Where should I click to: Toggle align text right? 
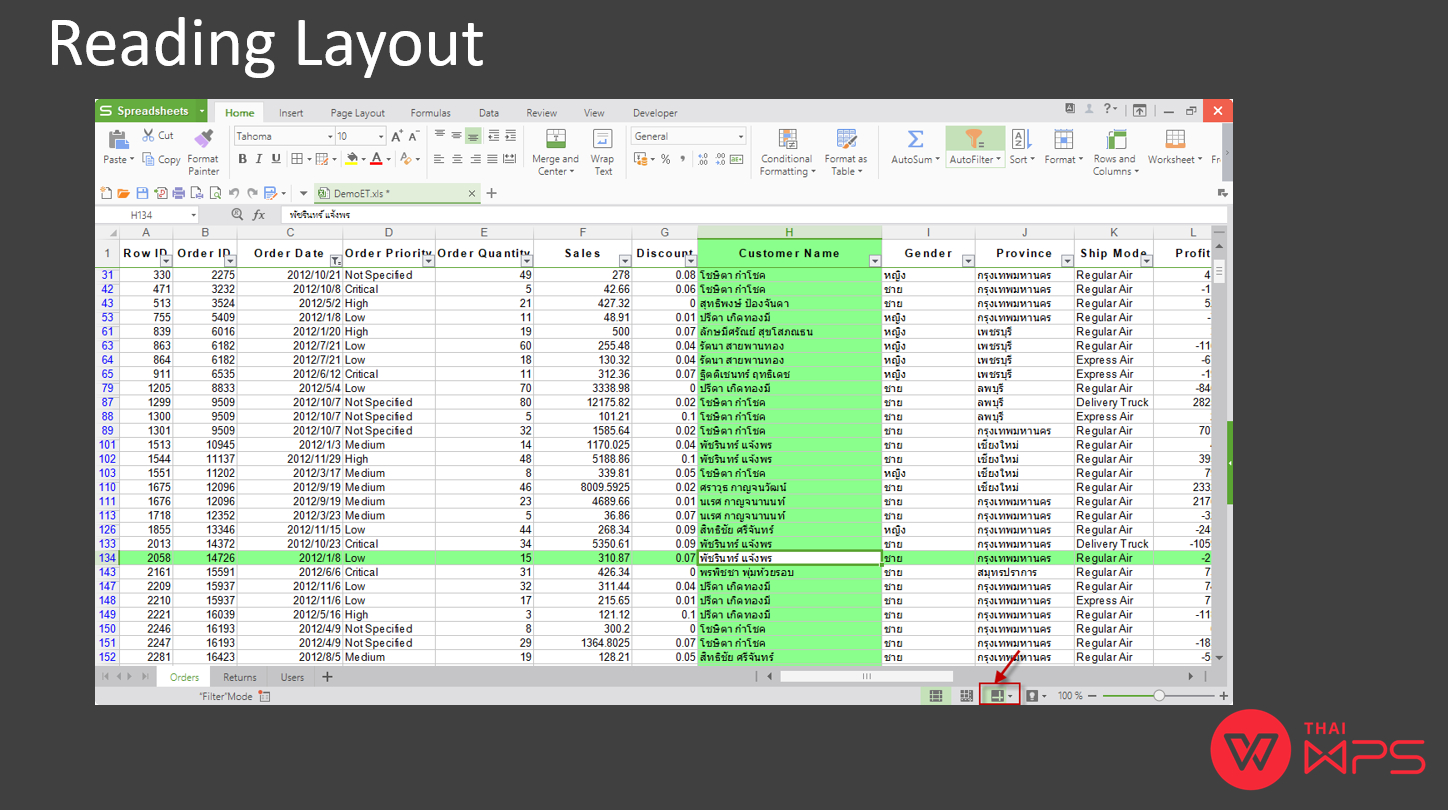click(x=475, y=159)
